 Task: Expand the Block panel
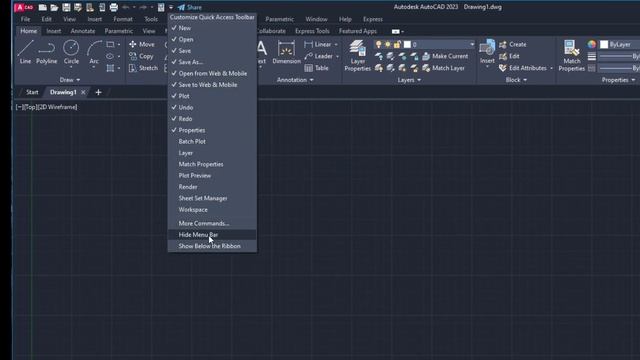click(516, 80)
